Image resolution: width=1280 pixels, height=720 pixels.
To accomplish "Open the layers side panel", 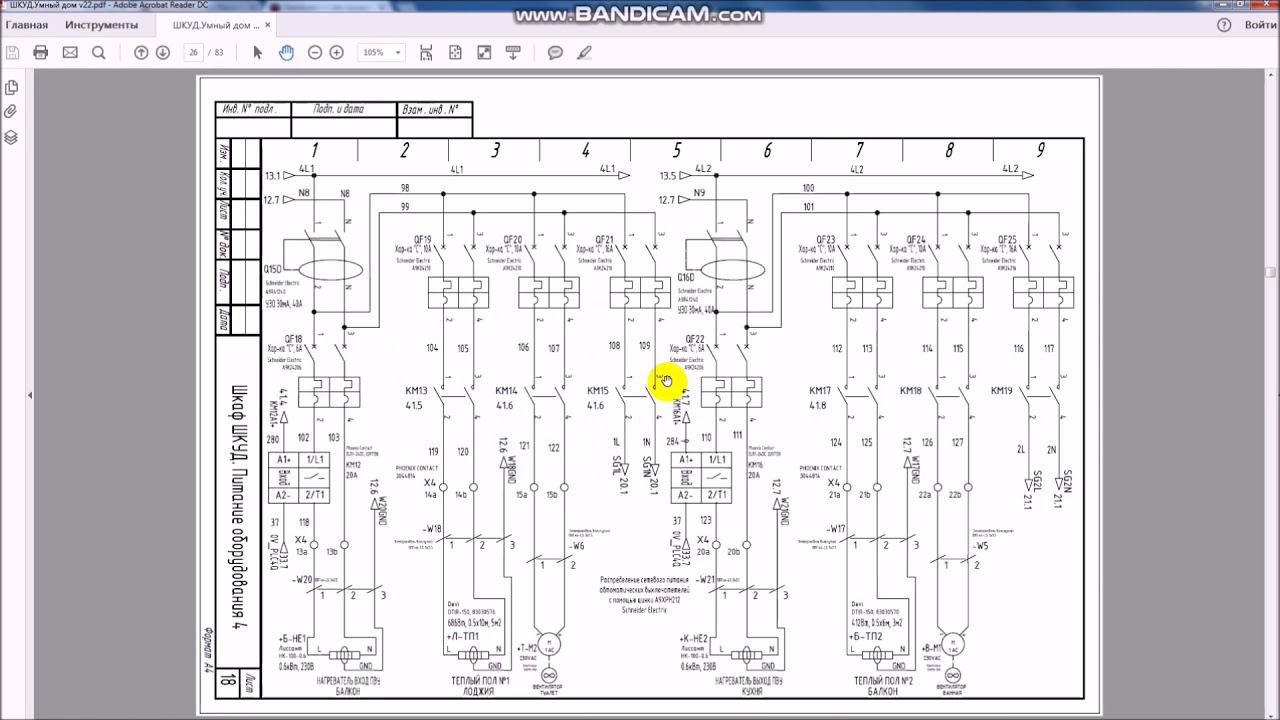I will click(11, 137).
